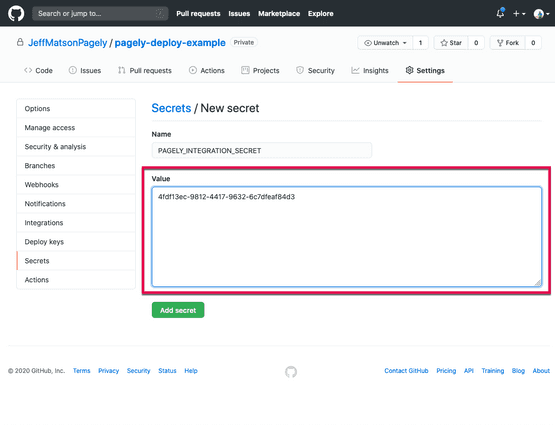This screenshot has width=555, height=425.
Task: Click the Private repository badge
Action: [x=244, y=42]
